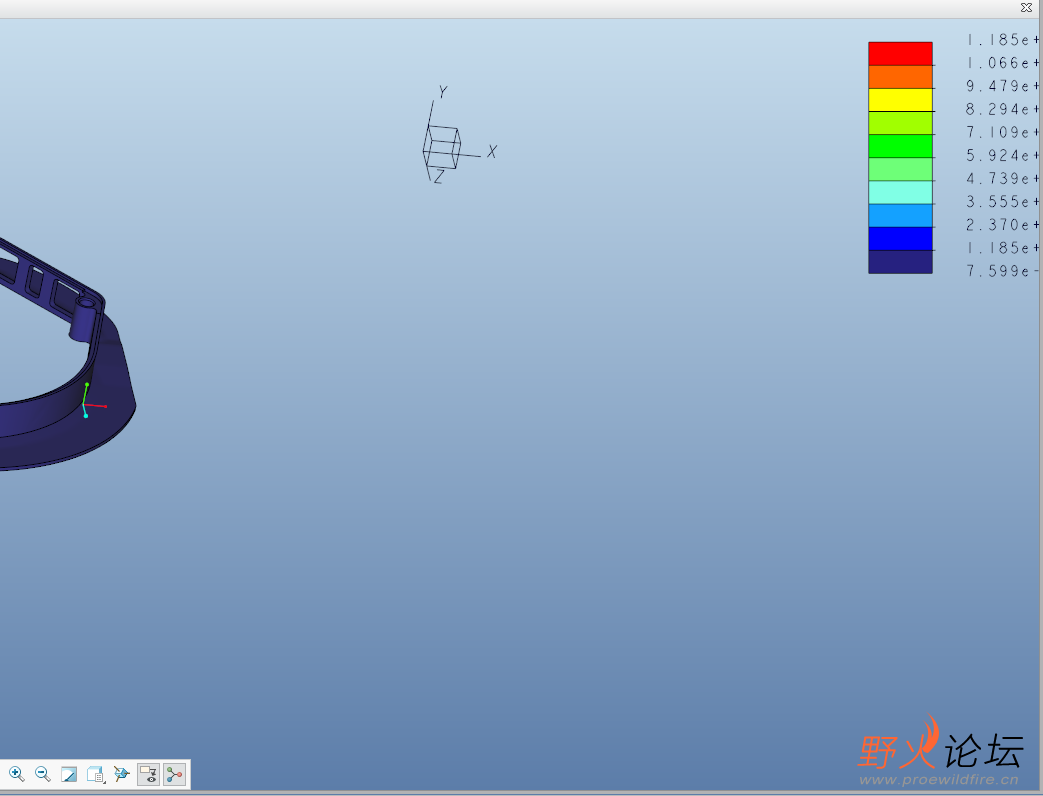Select the pale green legend color band
The height and width of the screenshot is (796, 1043).
click(900, 169)
